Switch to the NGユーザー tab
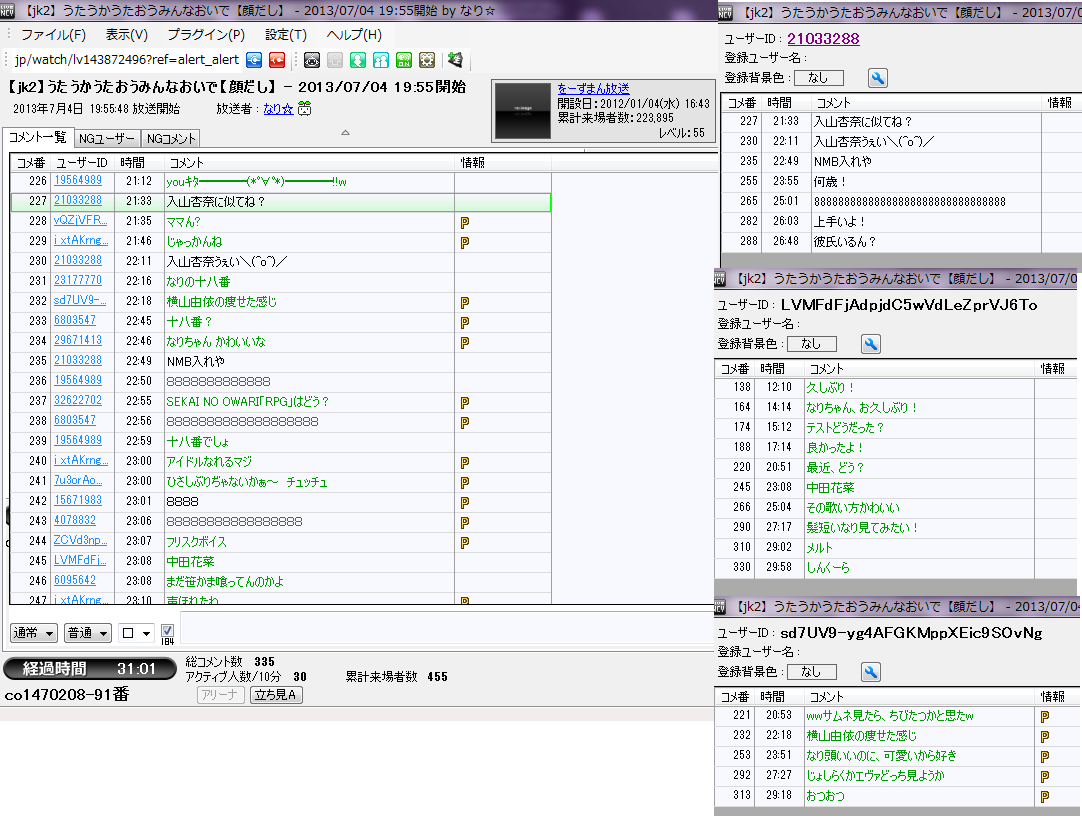The height and width of the screenshot is (824, 1082). coord(108,138)
